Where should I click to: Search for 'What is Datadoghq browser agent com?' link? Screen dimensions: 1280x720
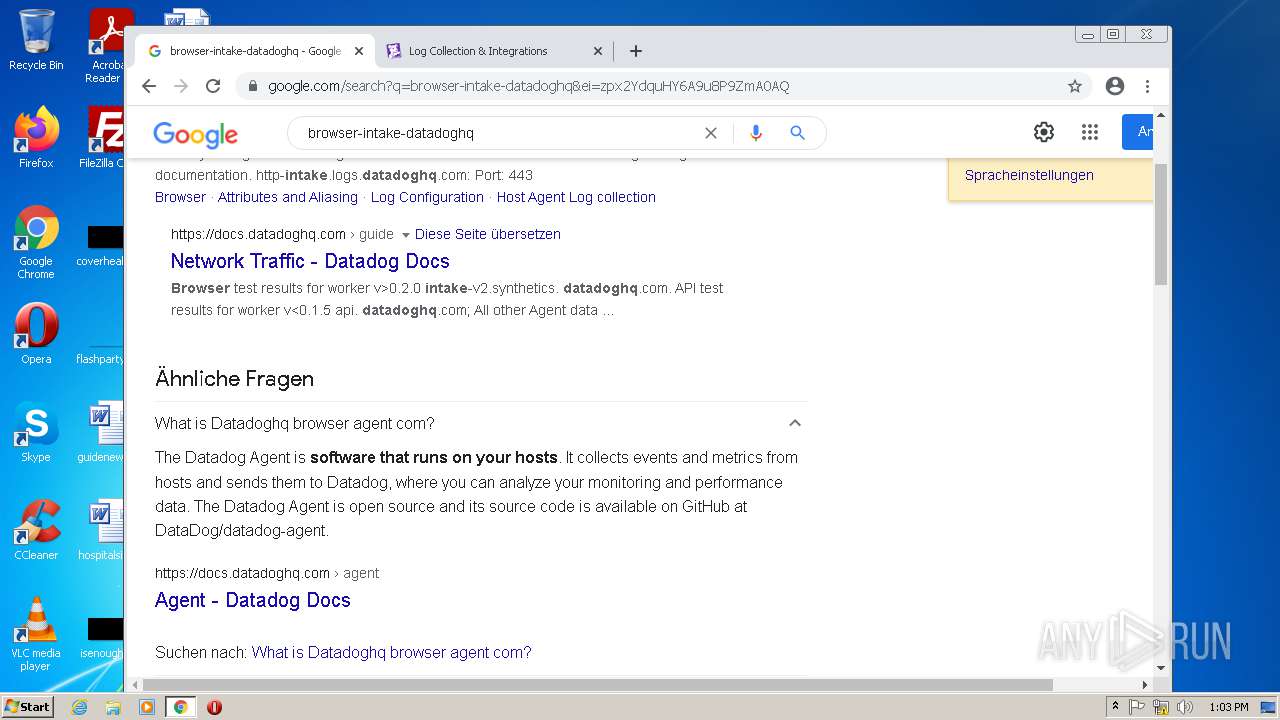(391, 652)
